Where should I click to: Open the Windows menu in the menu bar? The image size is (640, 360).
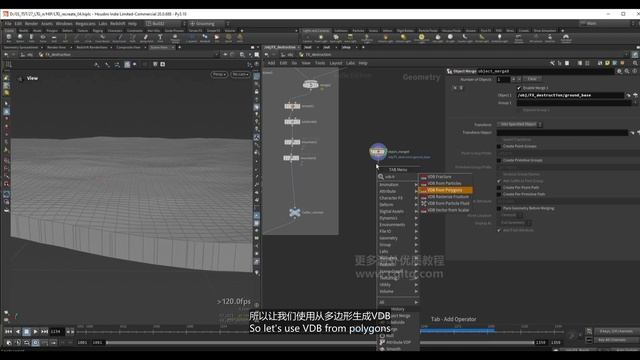point(64,24)
